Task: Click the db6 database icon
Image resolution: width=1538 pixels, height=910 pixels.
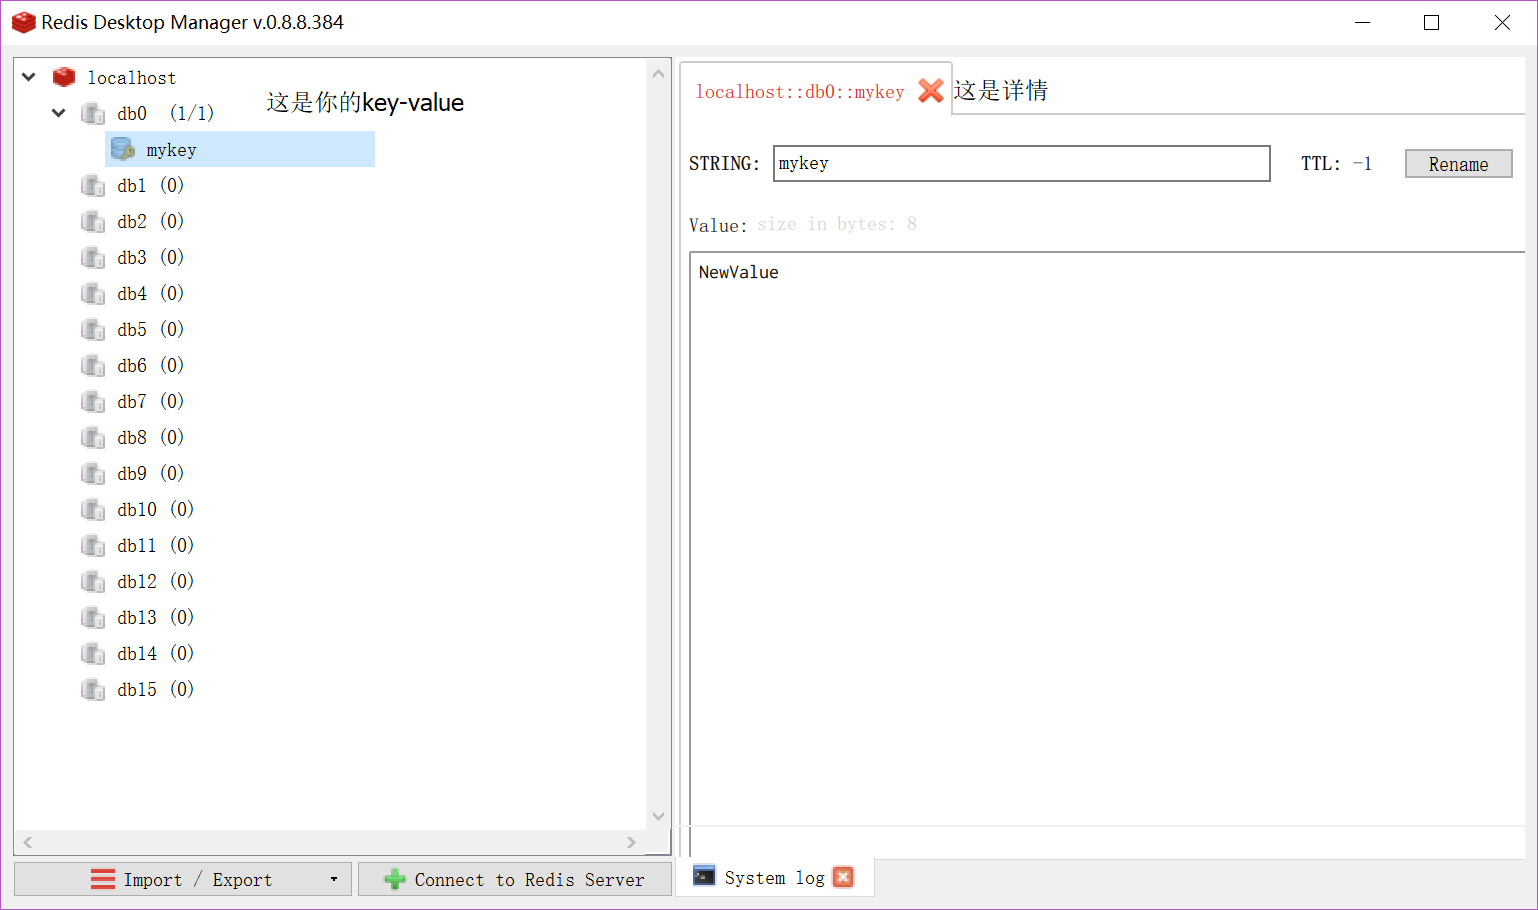Action: point(93,365)
